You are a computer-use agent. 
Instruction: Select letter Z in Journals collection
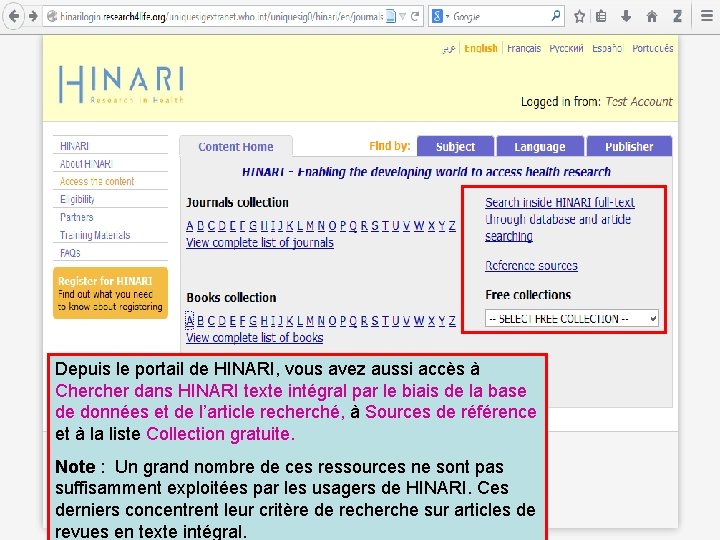pyautogui.click(x=452, y=226)
